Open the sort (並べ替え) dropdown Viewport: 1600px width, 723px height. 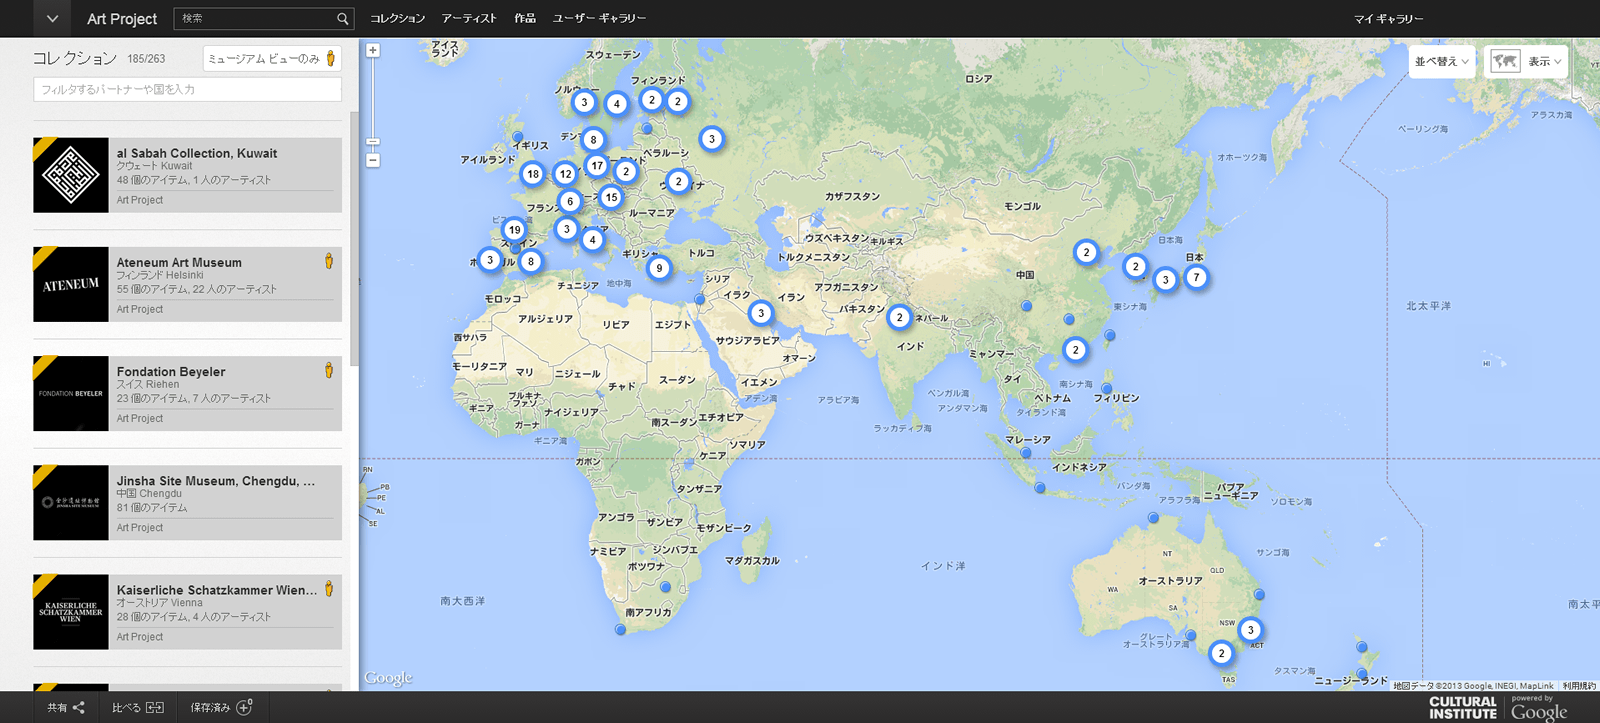click(x=1441, y=61)
